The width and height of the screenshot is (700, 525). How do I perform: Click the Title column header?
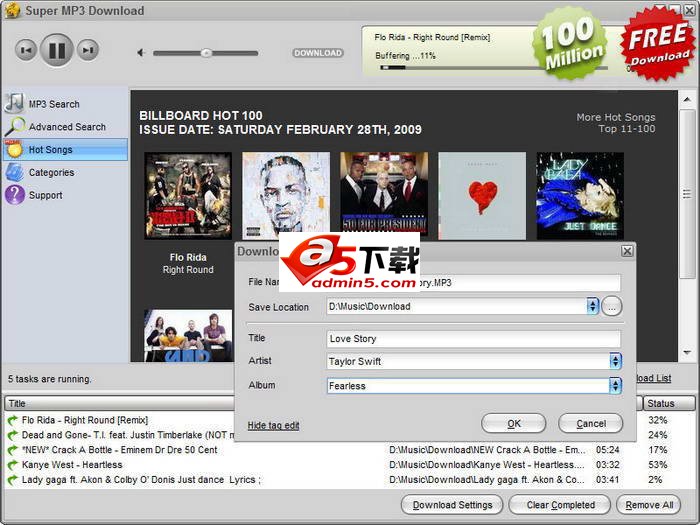(x=119, y=404)
